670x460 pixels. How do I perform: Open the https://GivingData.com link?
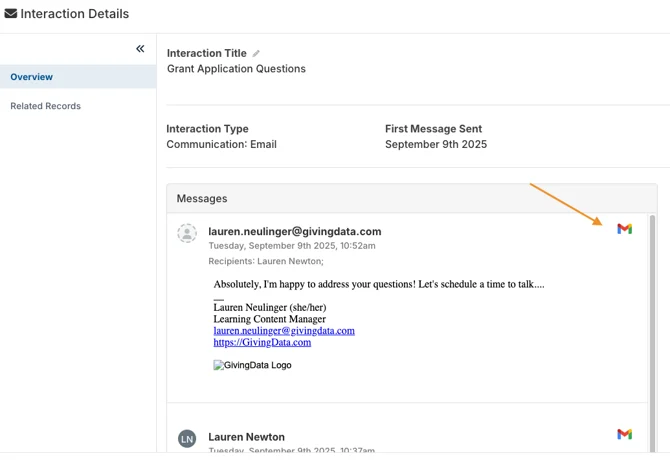click(262, 342)
